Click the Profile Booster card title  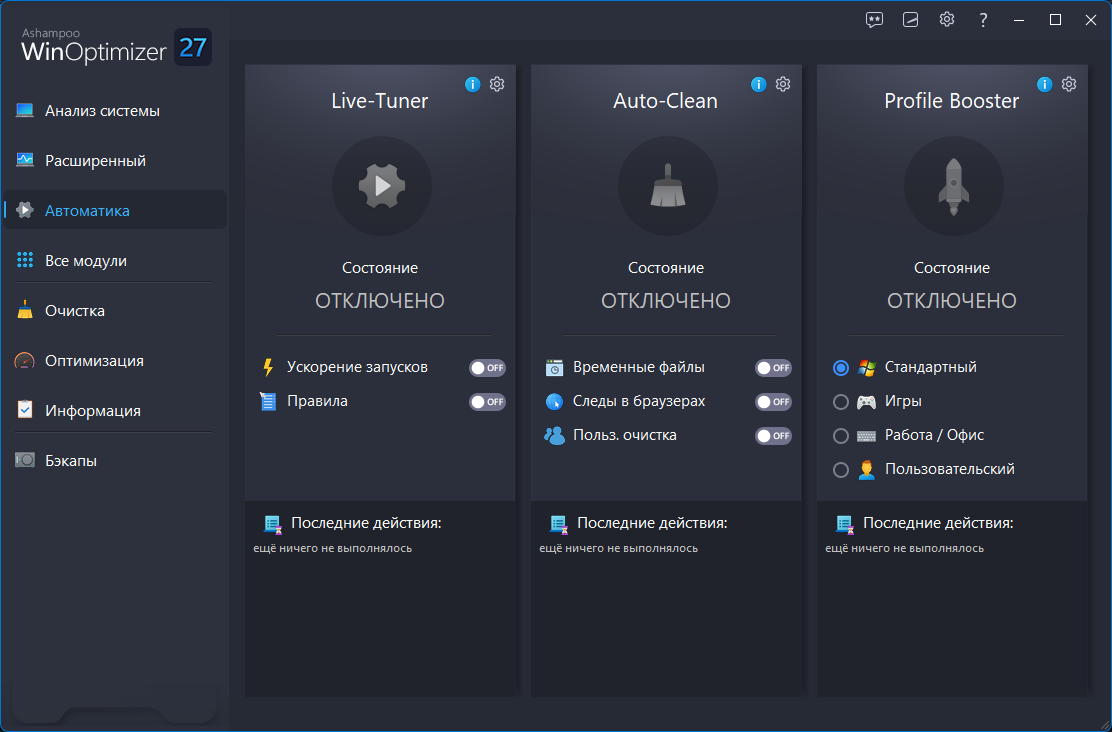tap(952, 101)
